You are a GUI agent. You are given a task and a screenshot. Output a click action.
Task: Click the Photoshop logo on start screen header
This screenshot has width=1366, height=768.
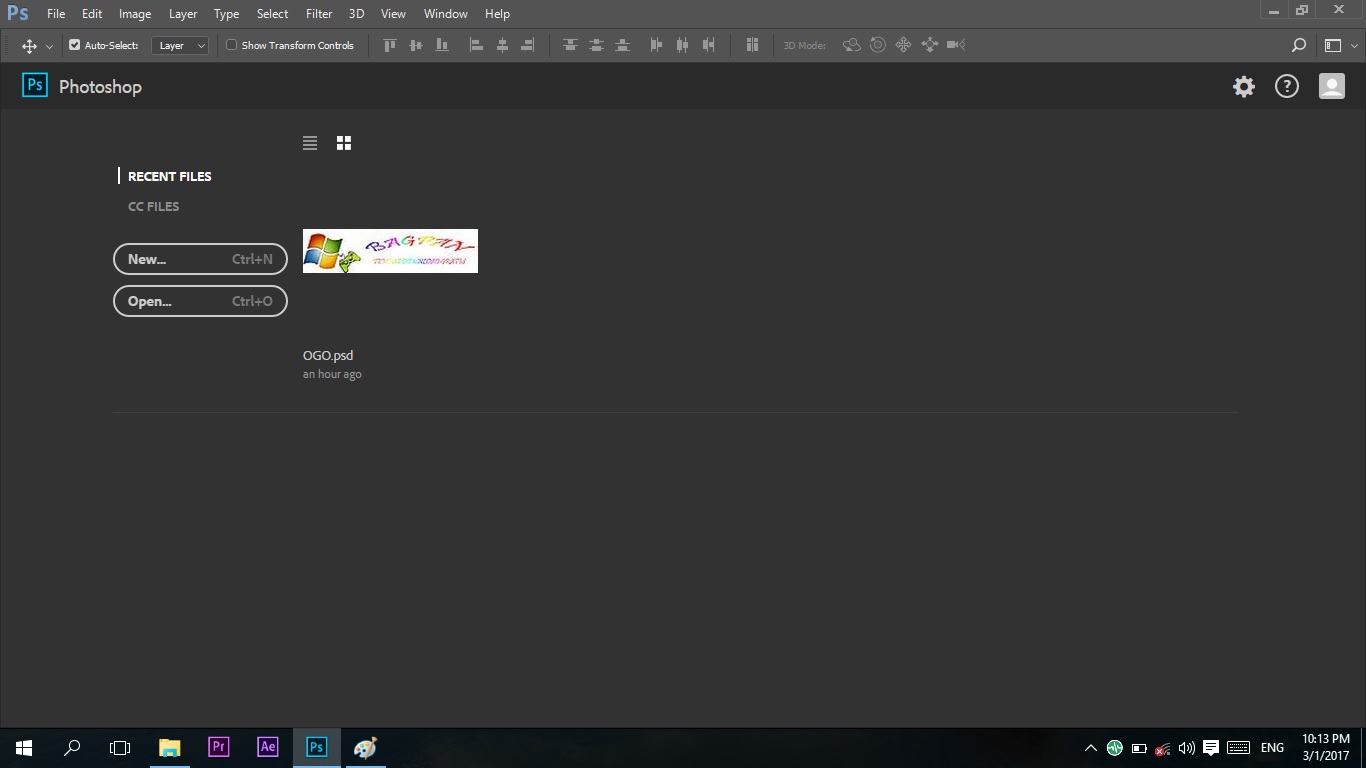(x=35, y=86)
